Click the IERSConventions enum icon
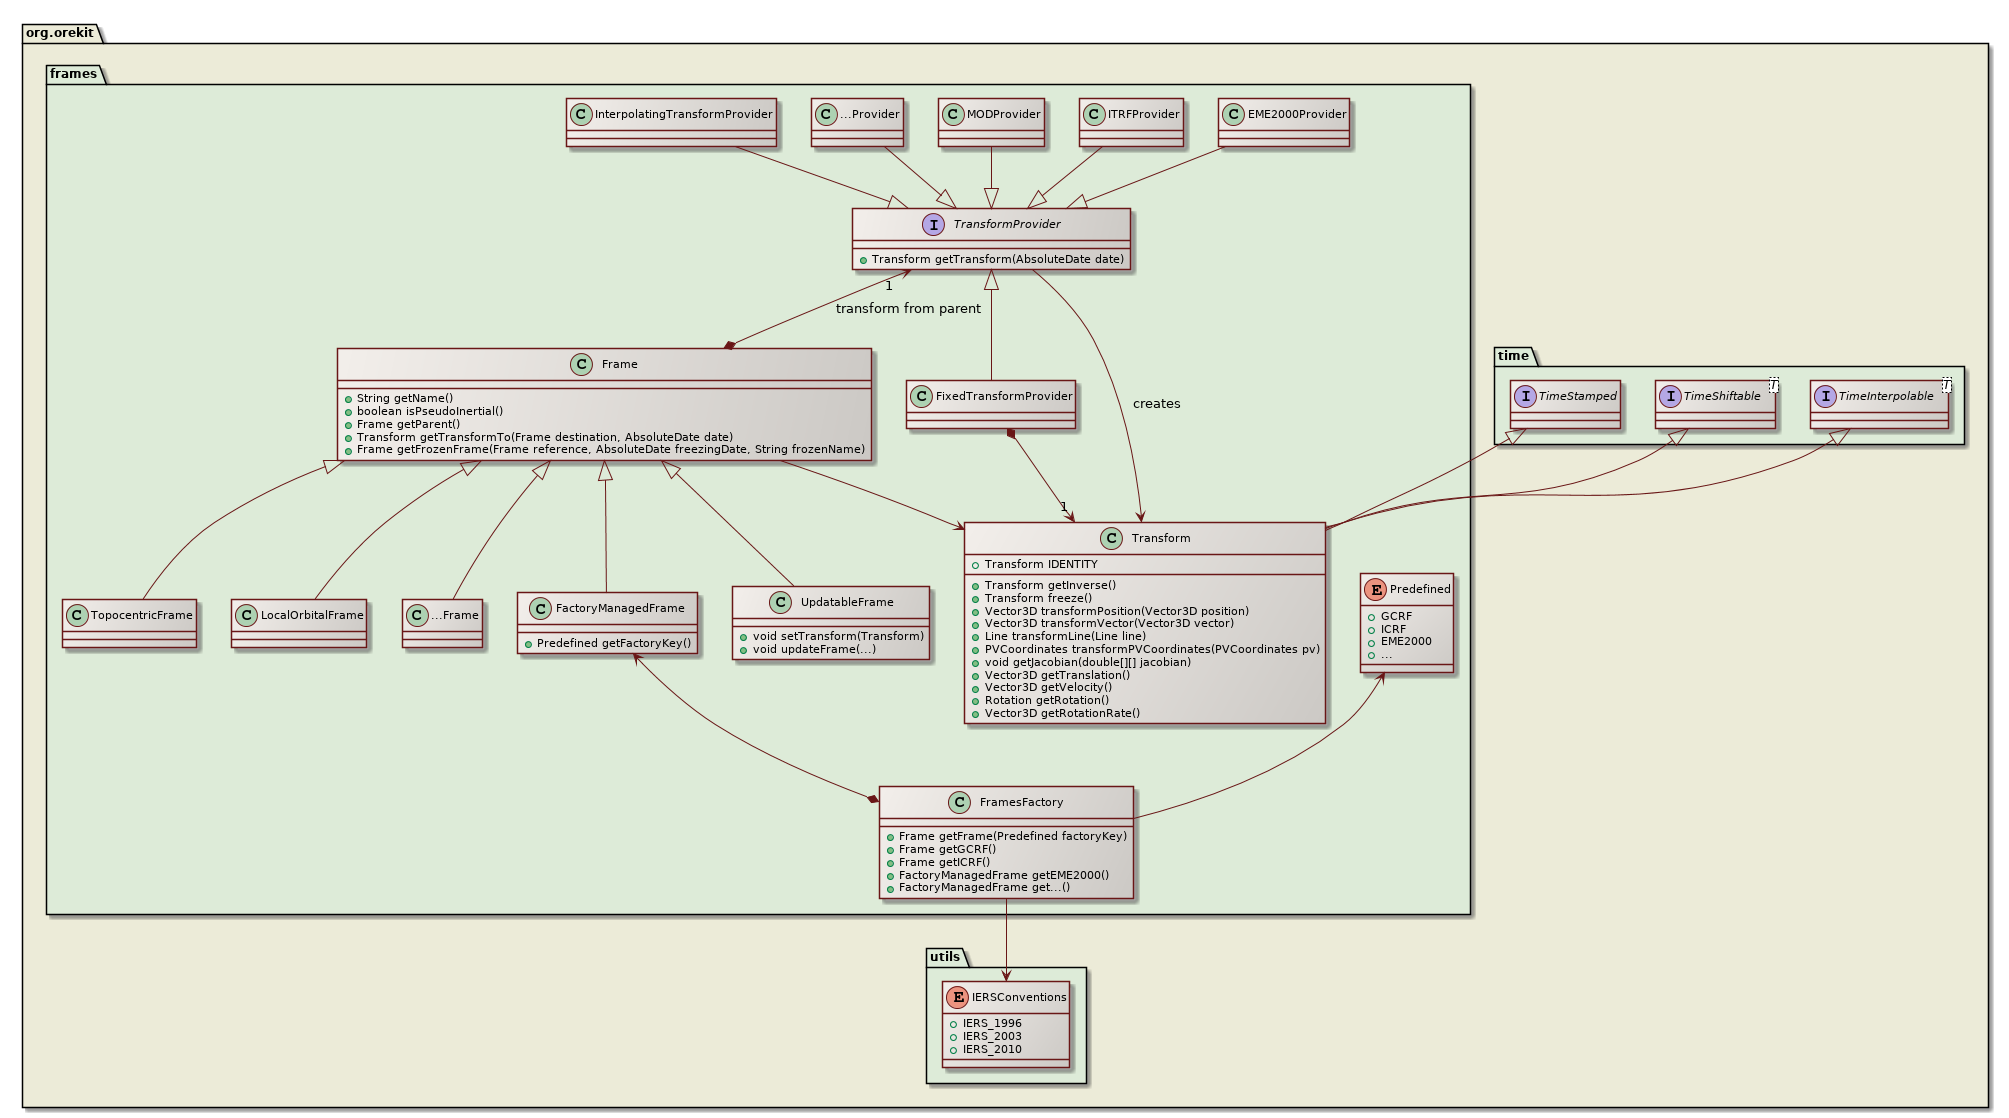This screenshot has width=2009, height=1118. pos(958,997)
